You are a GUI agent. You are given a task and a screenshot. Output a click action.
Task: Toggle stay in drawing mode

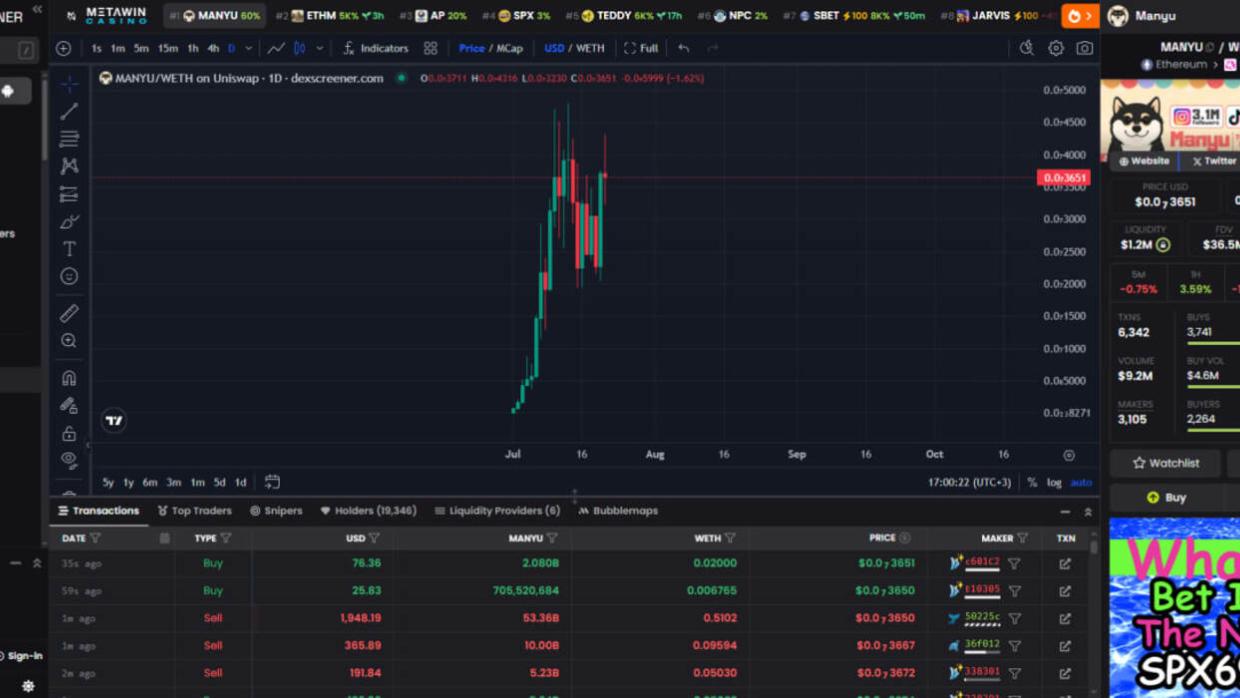tap(69, 406)
